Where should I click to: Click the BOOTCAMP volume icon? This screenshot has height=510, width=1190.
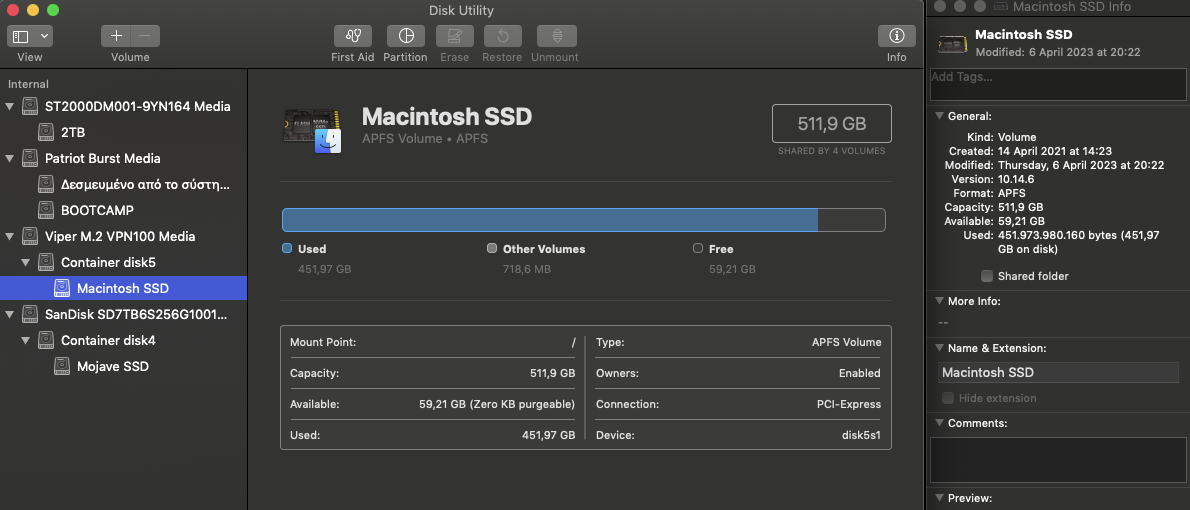[x=46, y=210]
